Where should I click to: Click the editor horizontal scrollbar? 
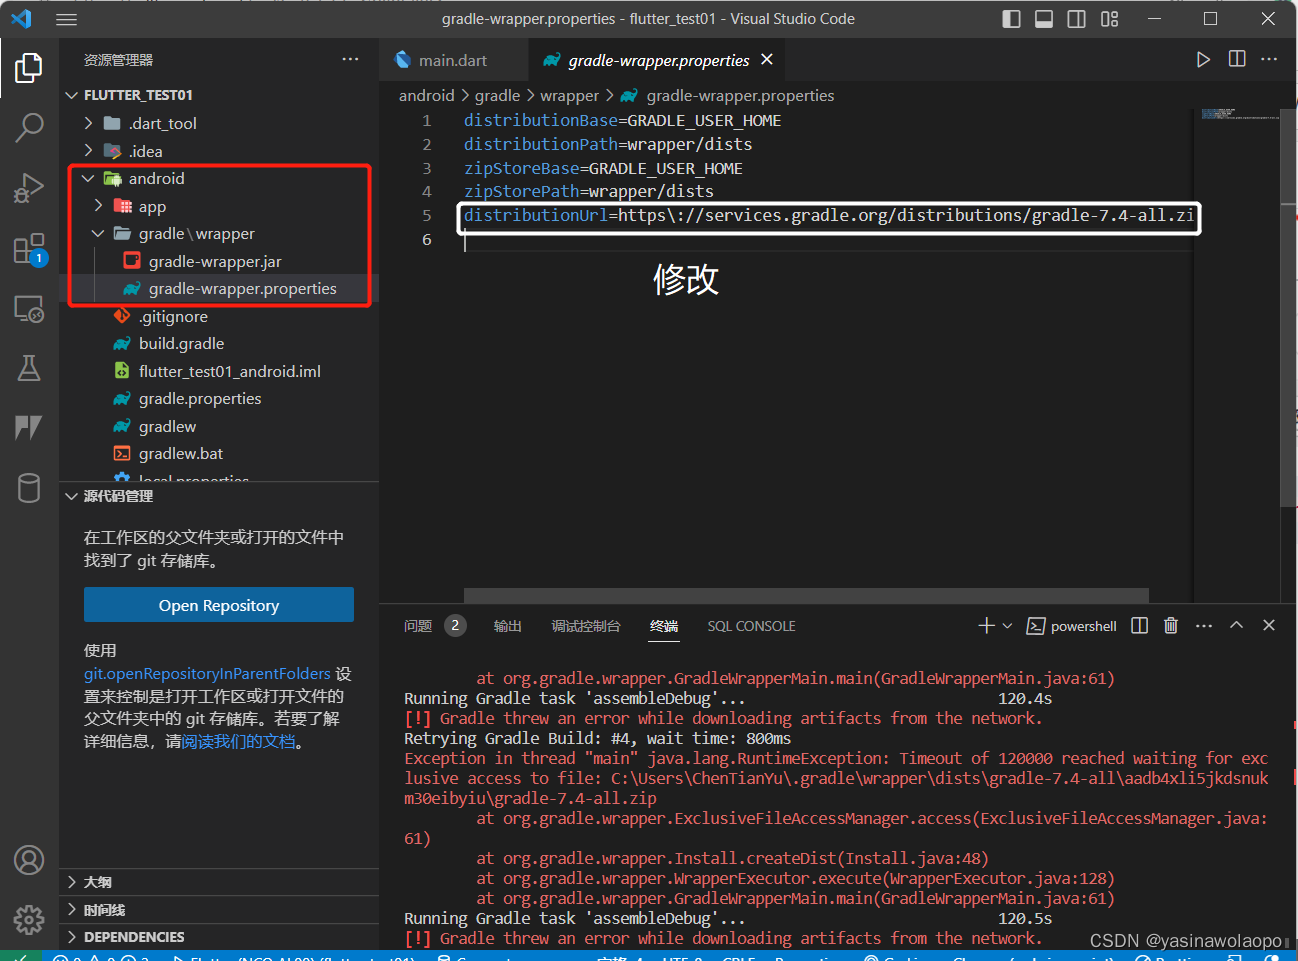pos(806,596)
